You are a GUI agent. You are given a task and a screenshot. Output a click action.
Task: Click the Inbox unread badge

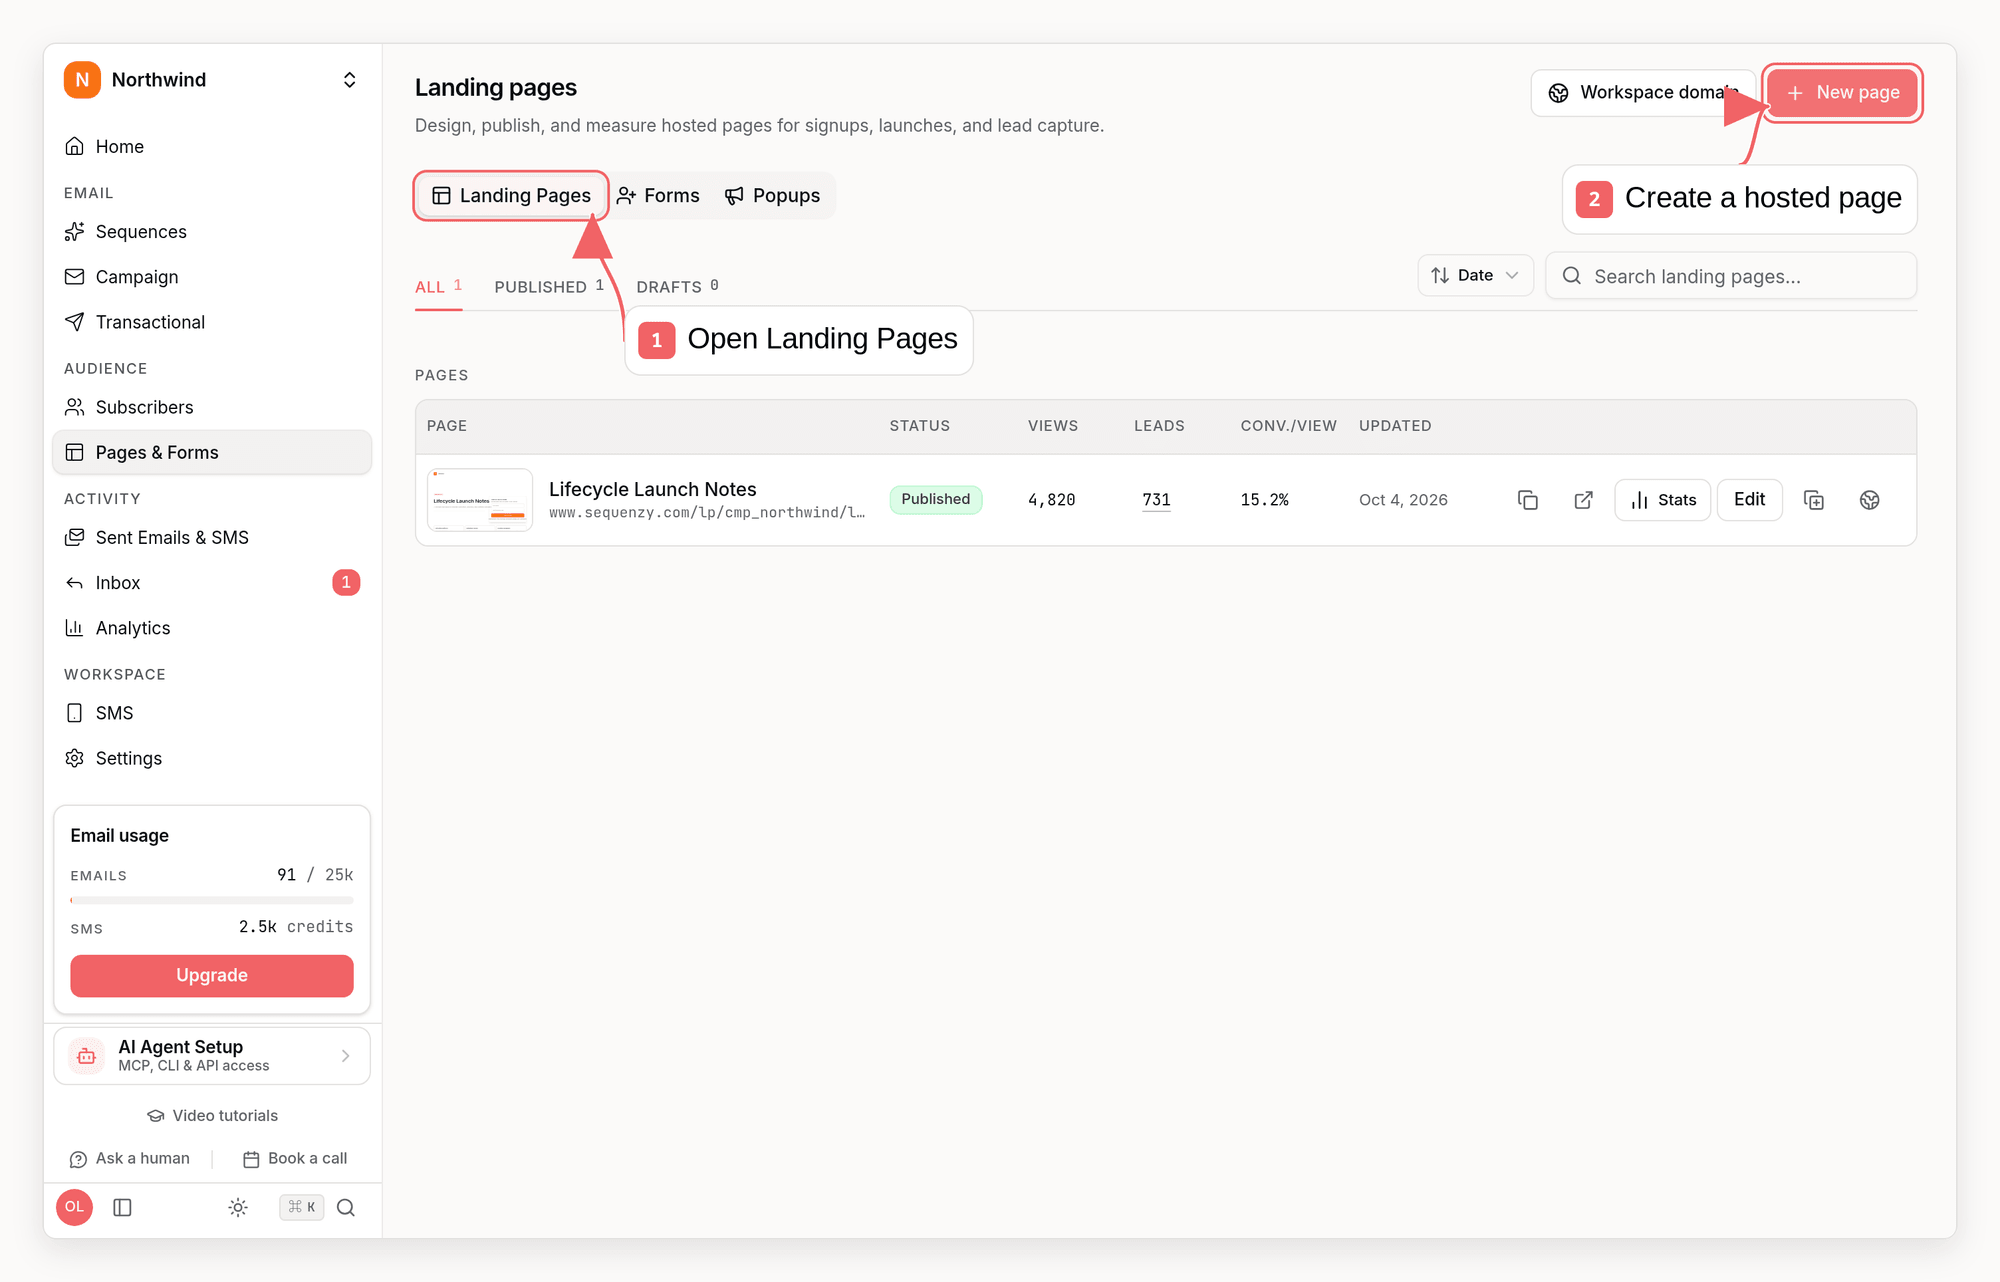(346, 582)
